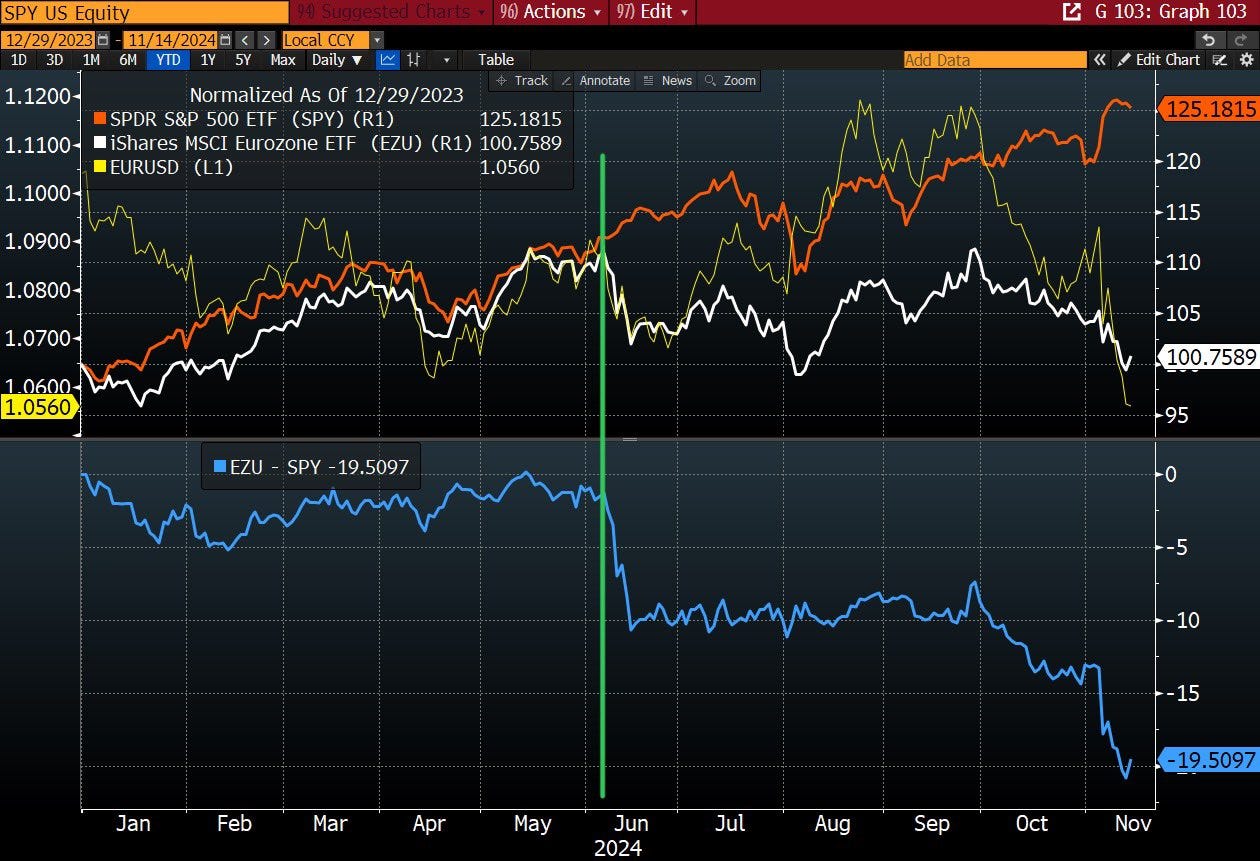Select the bar/candle chart type icon

pos(413,60)
